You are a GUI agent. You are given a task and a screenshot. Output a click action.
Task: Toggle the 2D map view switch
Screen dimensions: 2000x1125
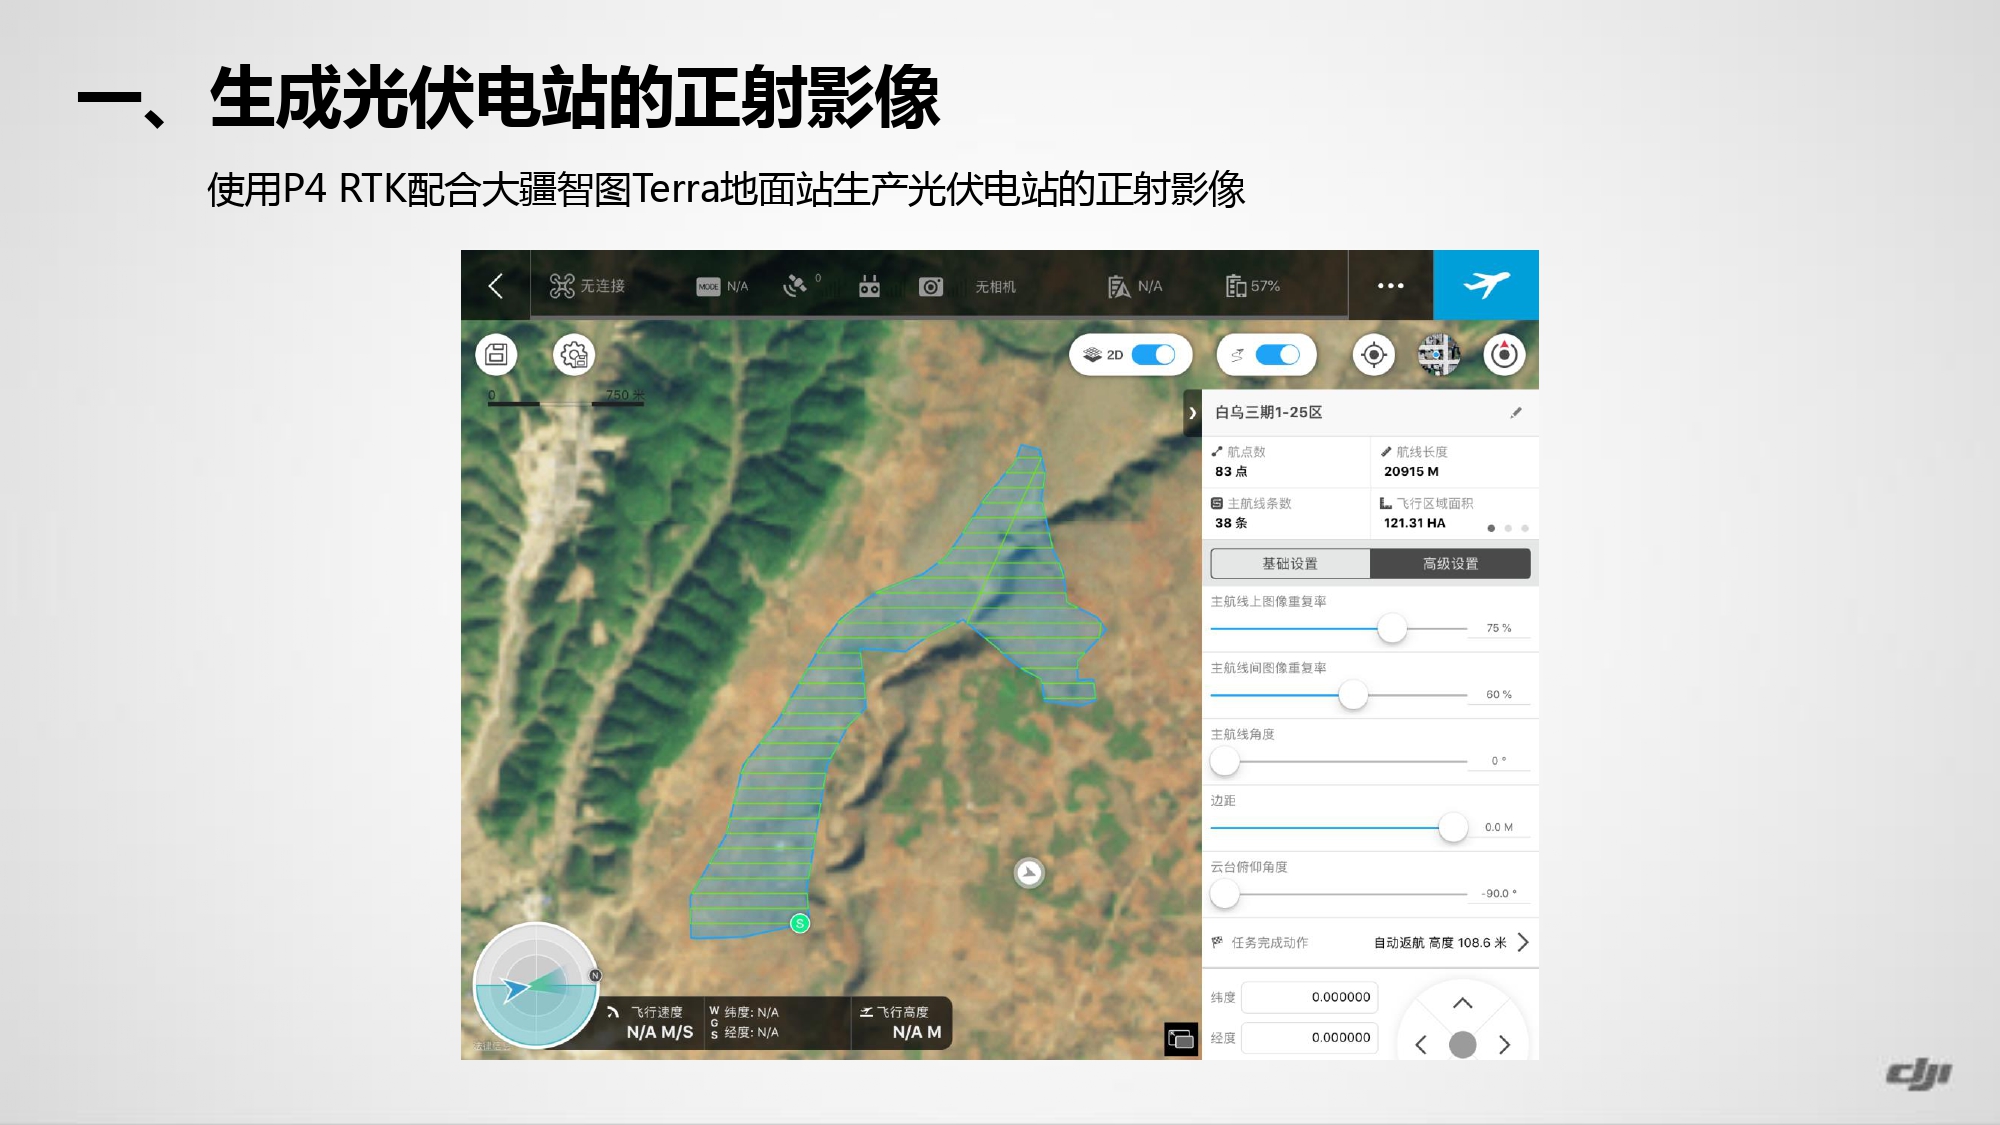(x=1153, y=354)
